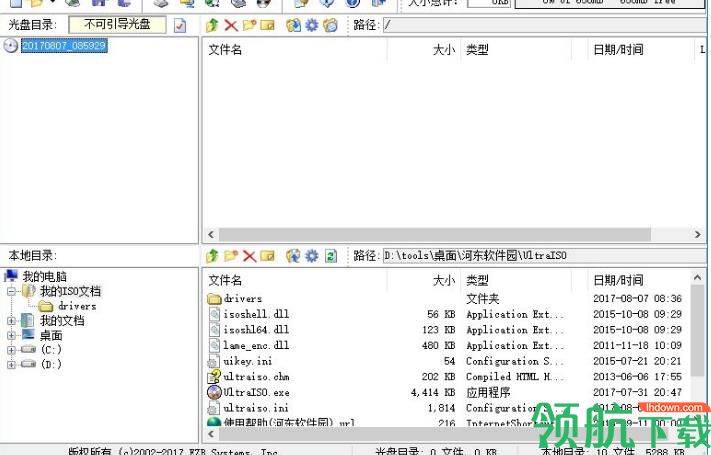Expand the (C:) drive node
The image size is (711, 455).
[x=12, y=350]
